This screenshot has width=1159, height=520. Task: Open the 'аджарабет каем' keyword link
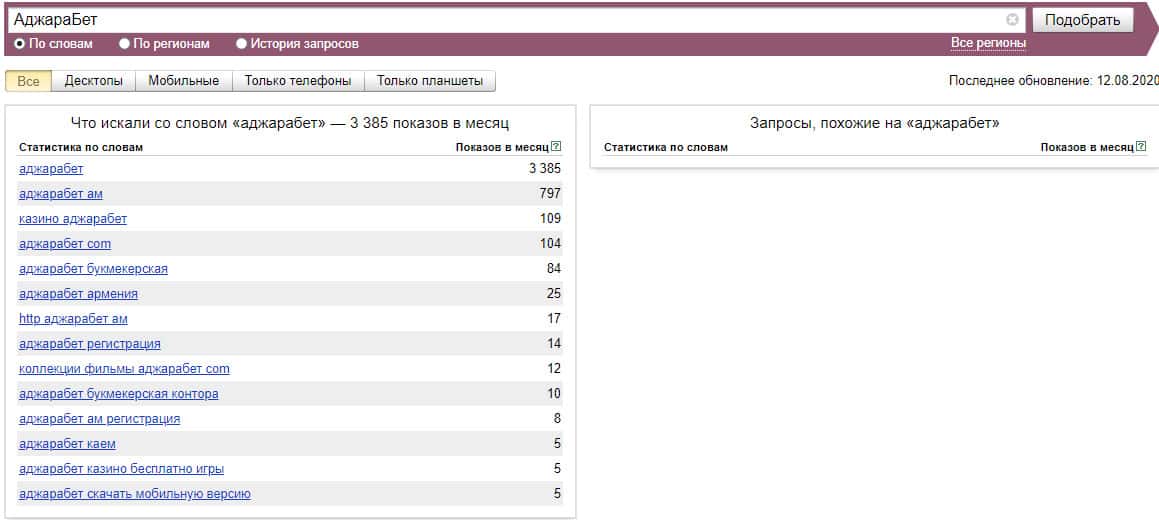coord(67,444)
